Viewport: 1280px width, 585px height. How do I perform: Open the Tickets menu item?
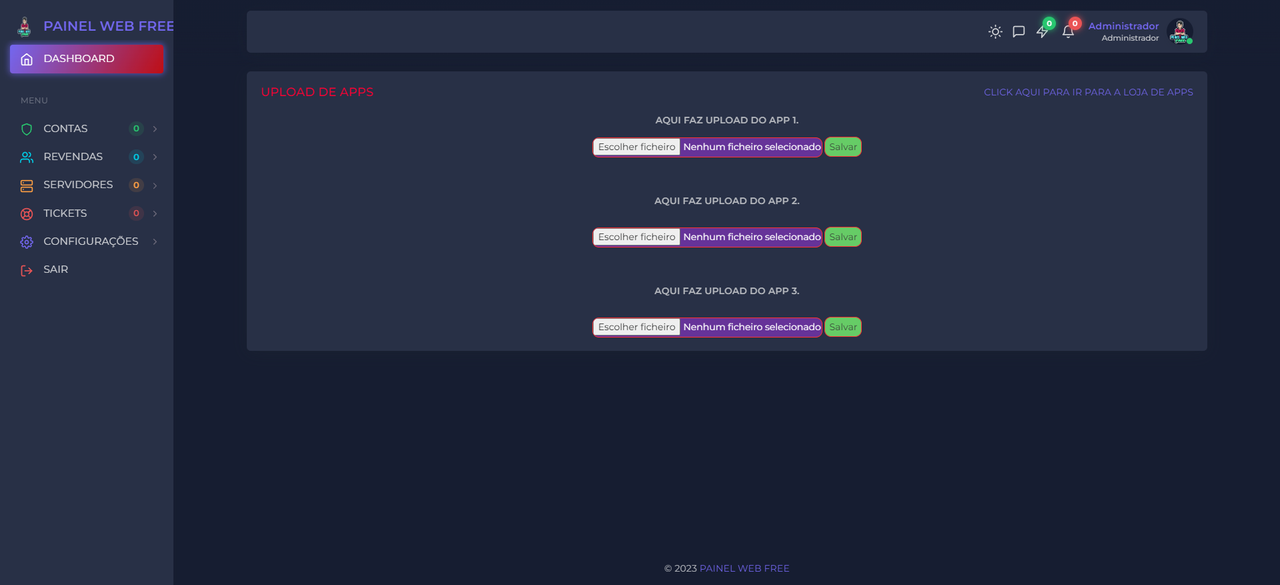click(87, 213)
